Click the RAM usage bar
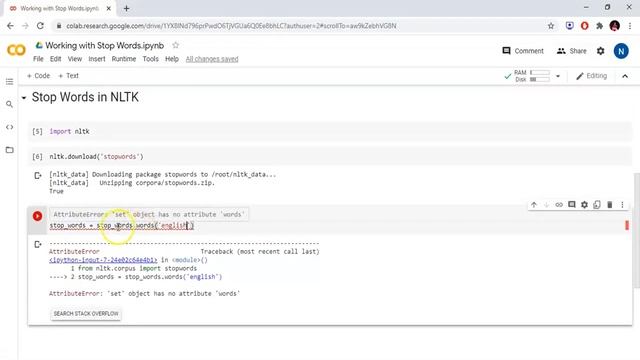This screenshot has width=640, height=360. (x=540, y=73)
